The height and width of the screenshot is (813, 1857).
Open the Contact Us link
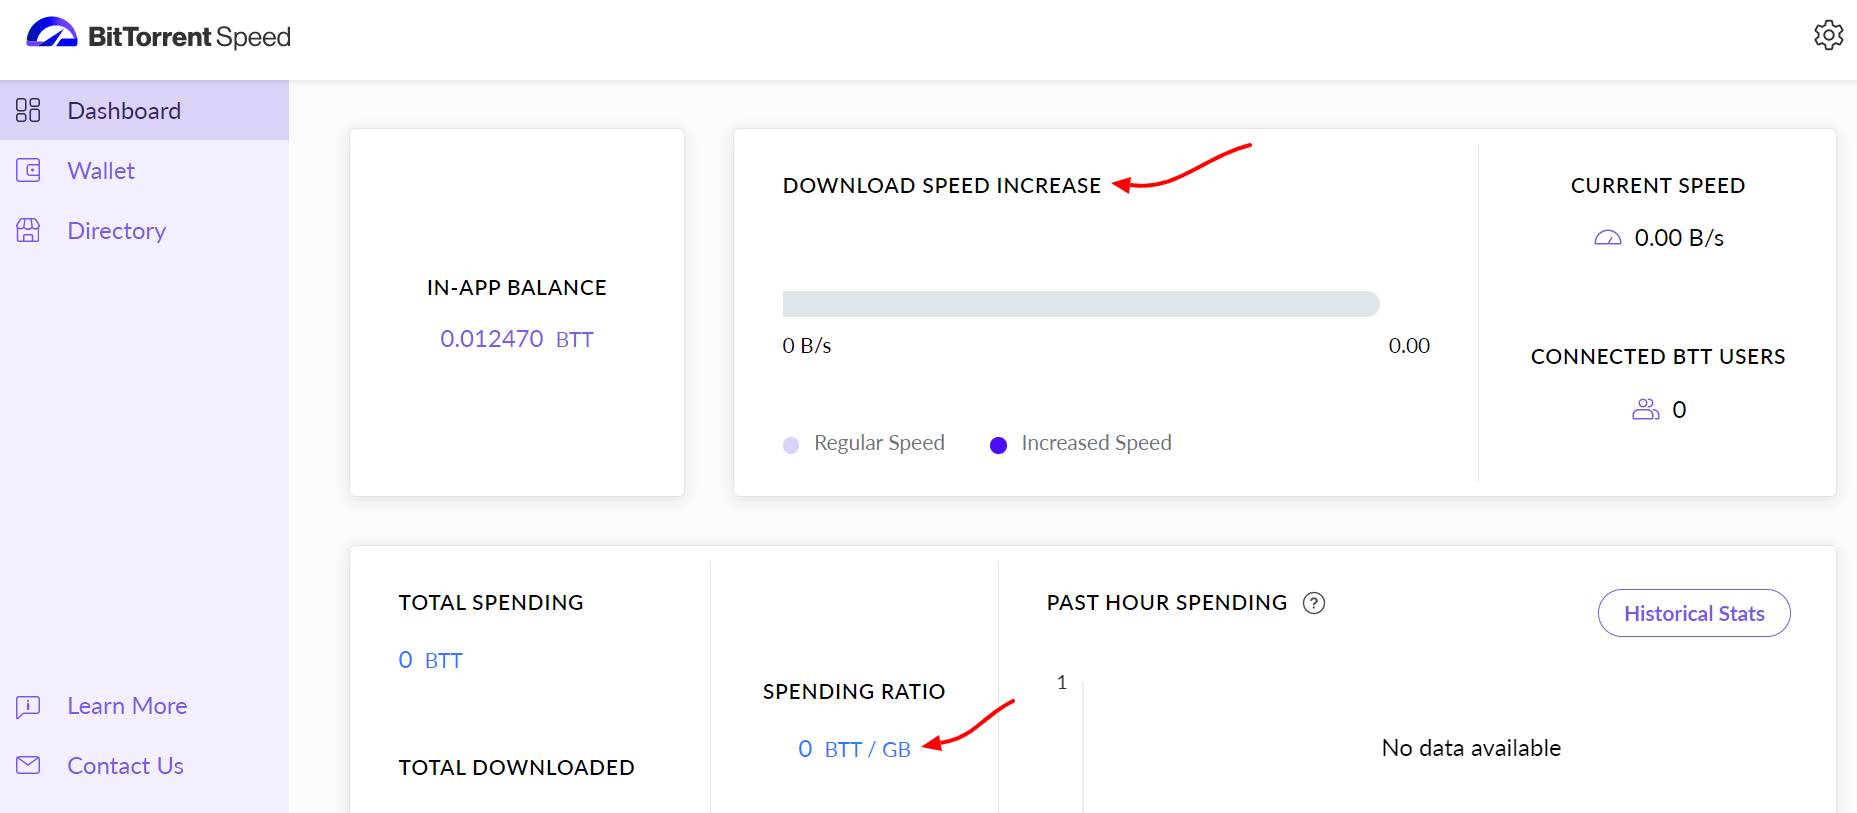point(125,766)
